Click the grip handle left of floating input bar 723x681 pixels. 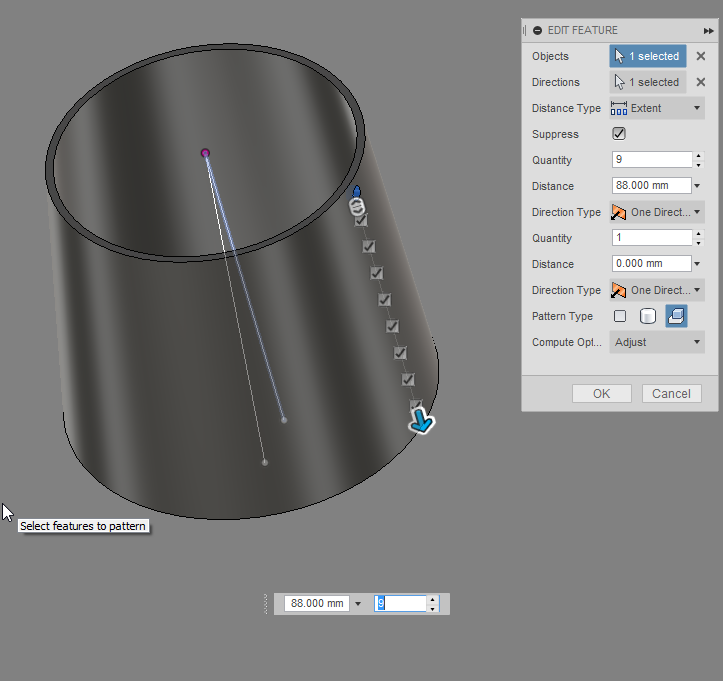tap(266, 604)
